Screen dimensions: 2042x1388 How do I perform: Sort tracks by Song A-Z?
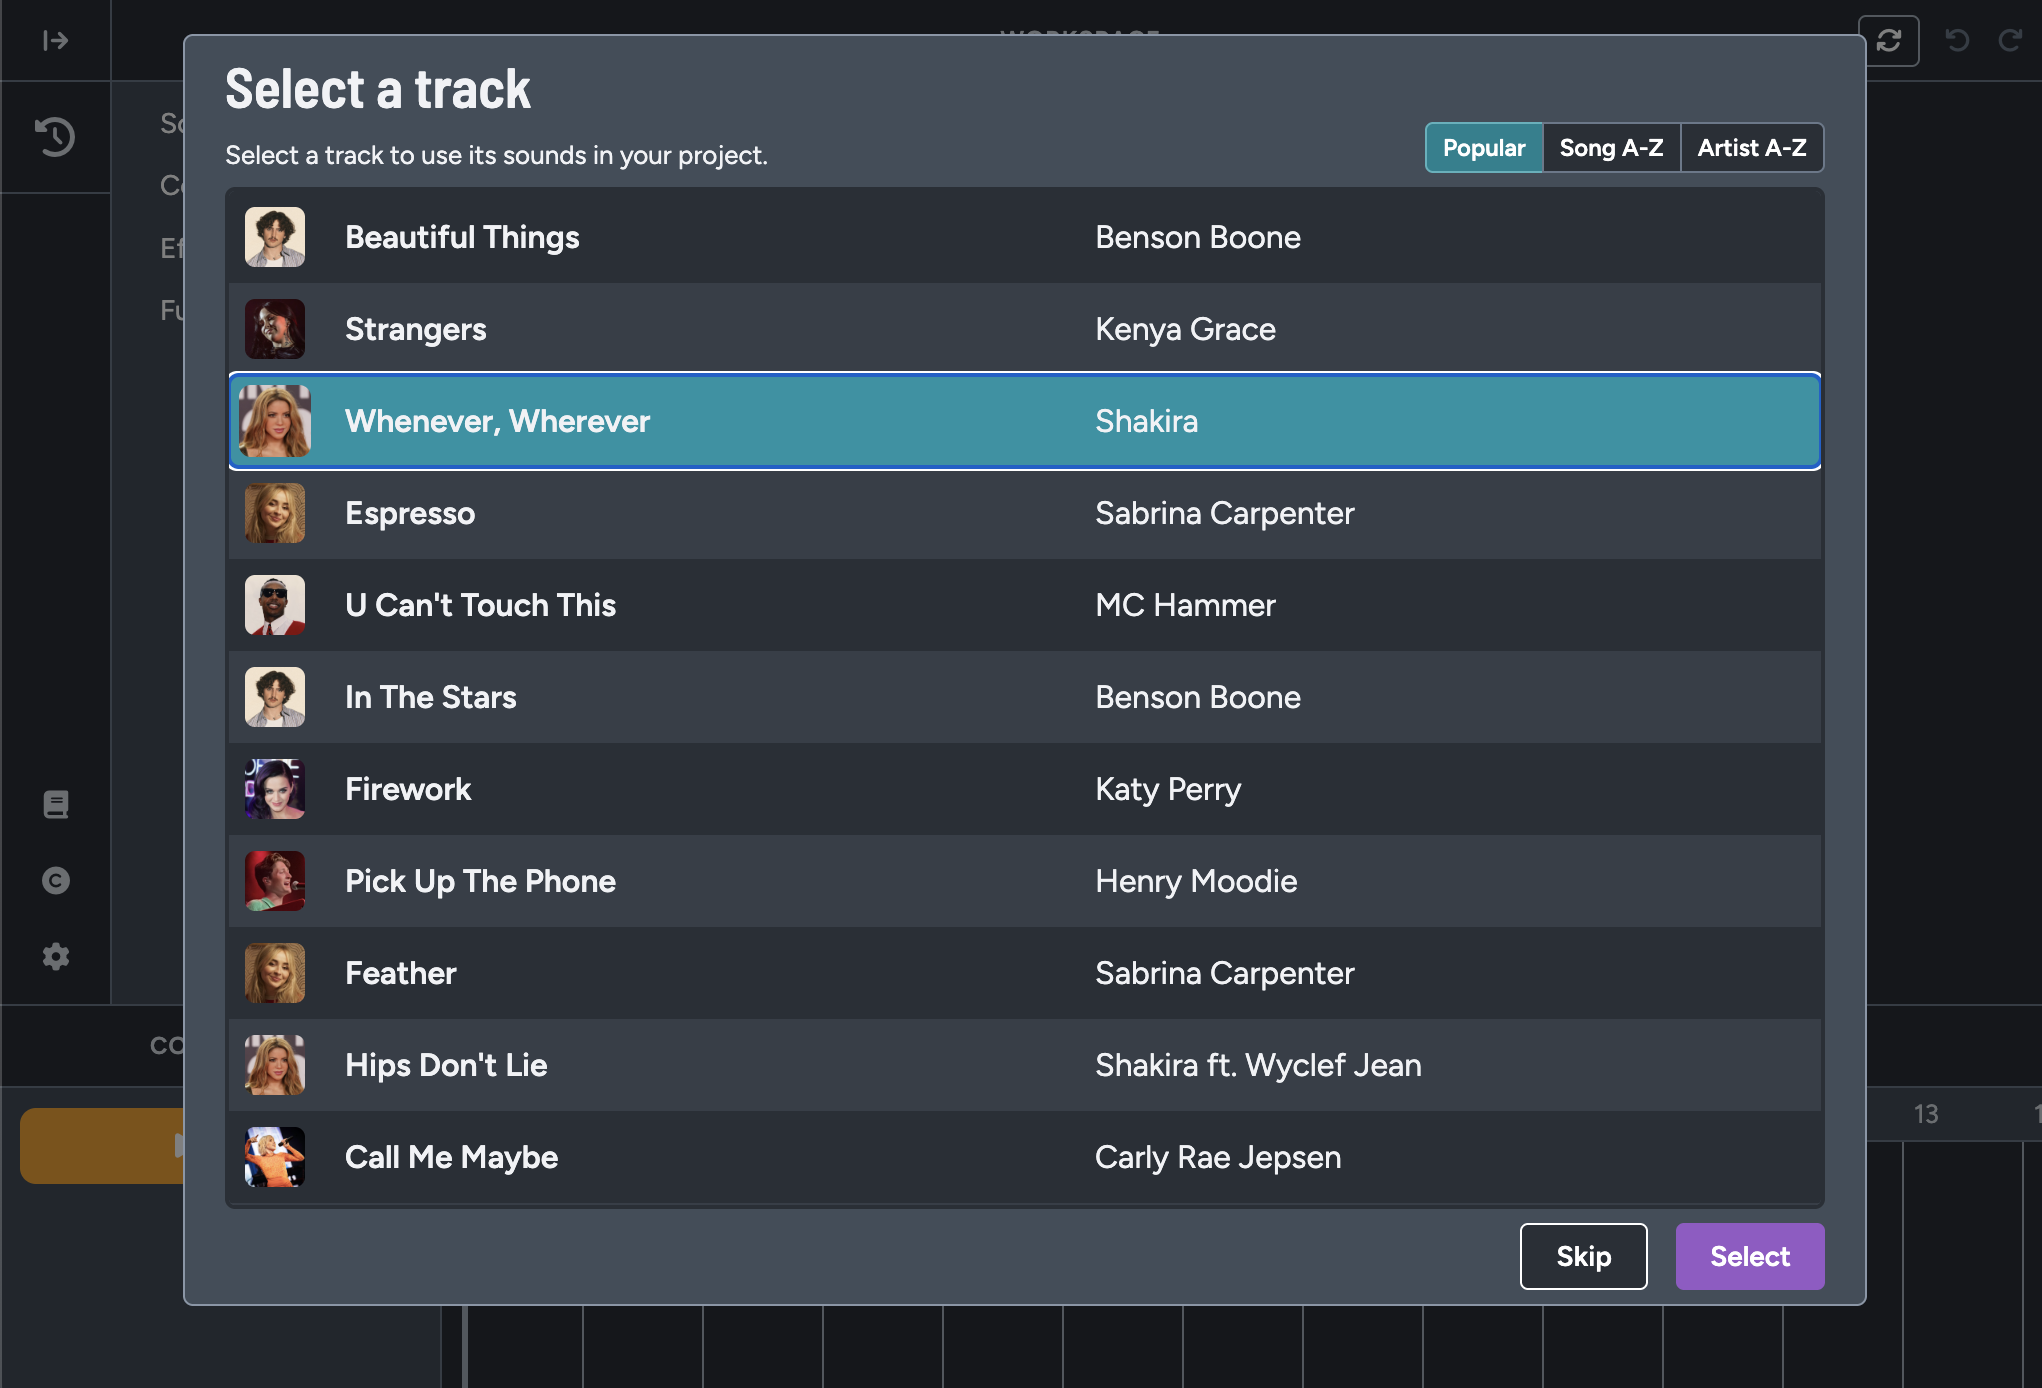tap(1611, 148)
